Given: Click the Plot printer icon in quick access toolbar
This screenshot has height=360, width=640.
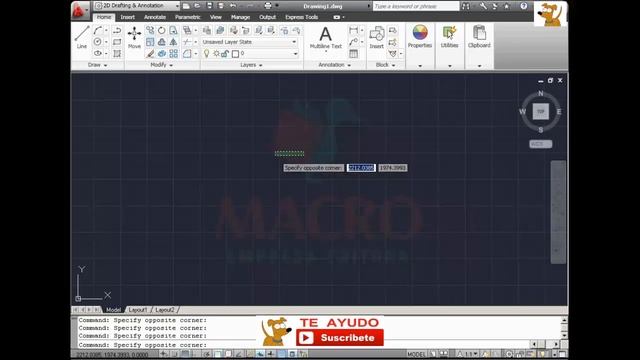Looking at the screenshot, I should point(268,6).
